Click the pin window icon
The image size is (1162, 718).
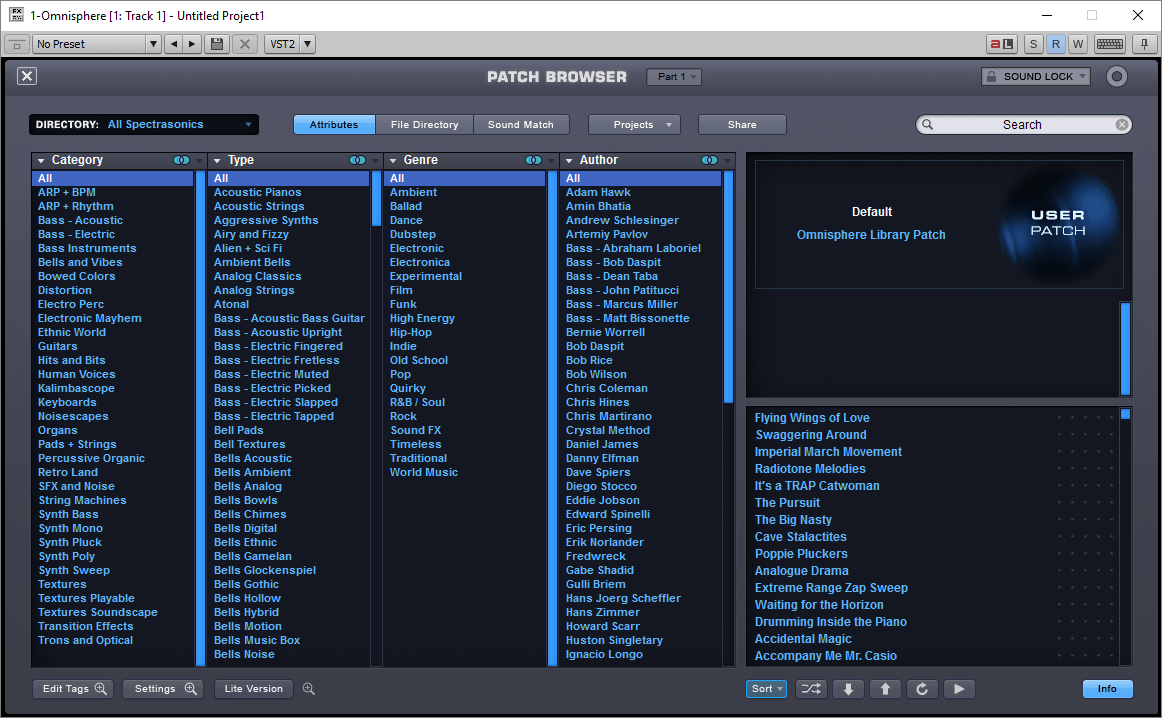pyautogui.click(x=1144, y=44)
